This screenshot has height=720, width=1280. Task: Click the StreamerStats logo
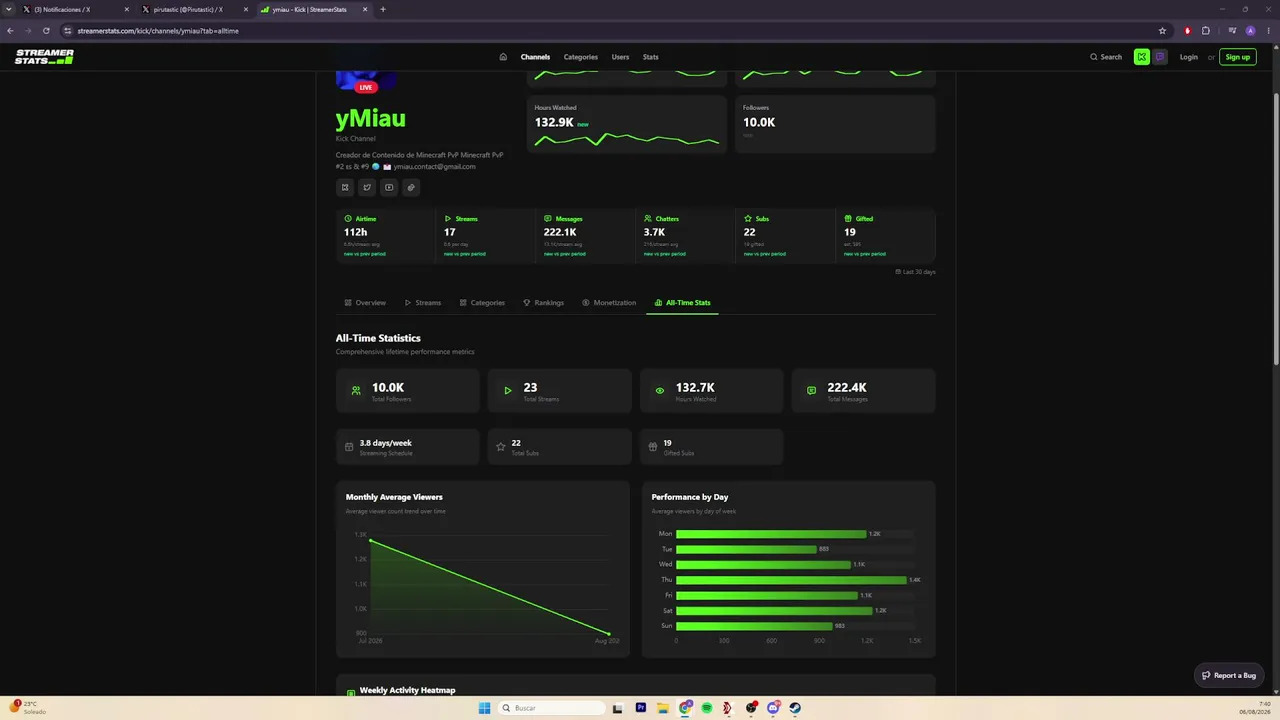44,57
